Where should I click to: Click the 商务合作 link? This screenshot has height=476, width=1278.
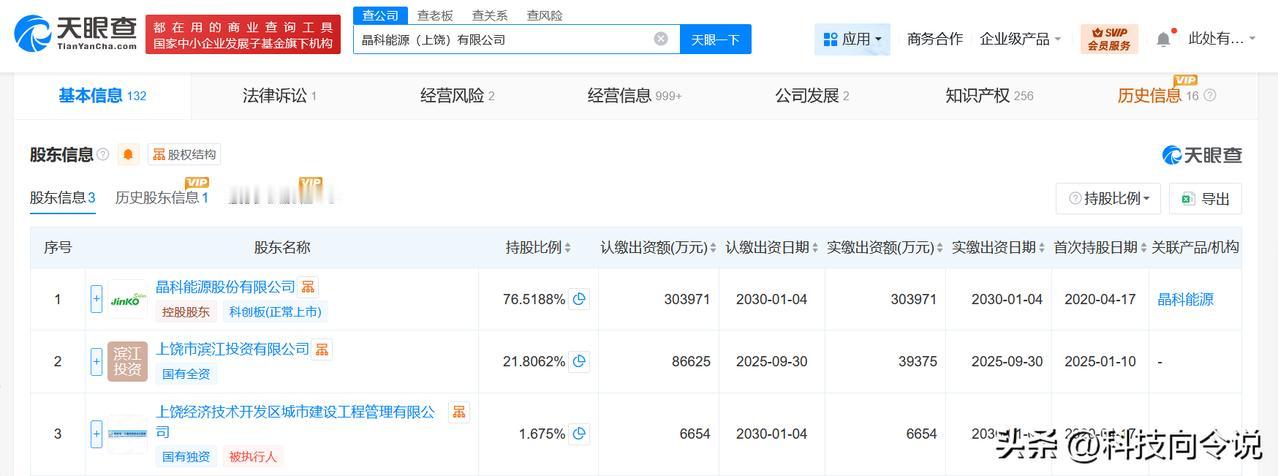[935, 39]
